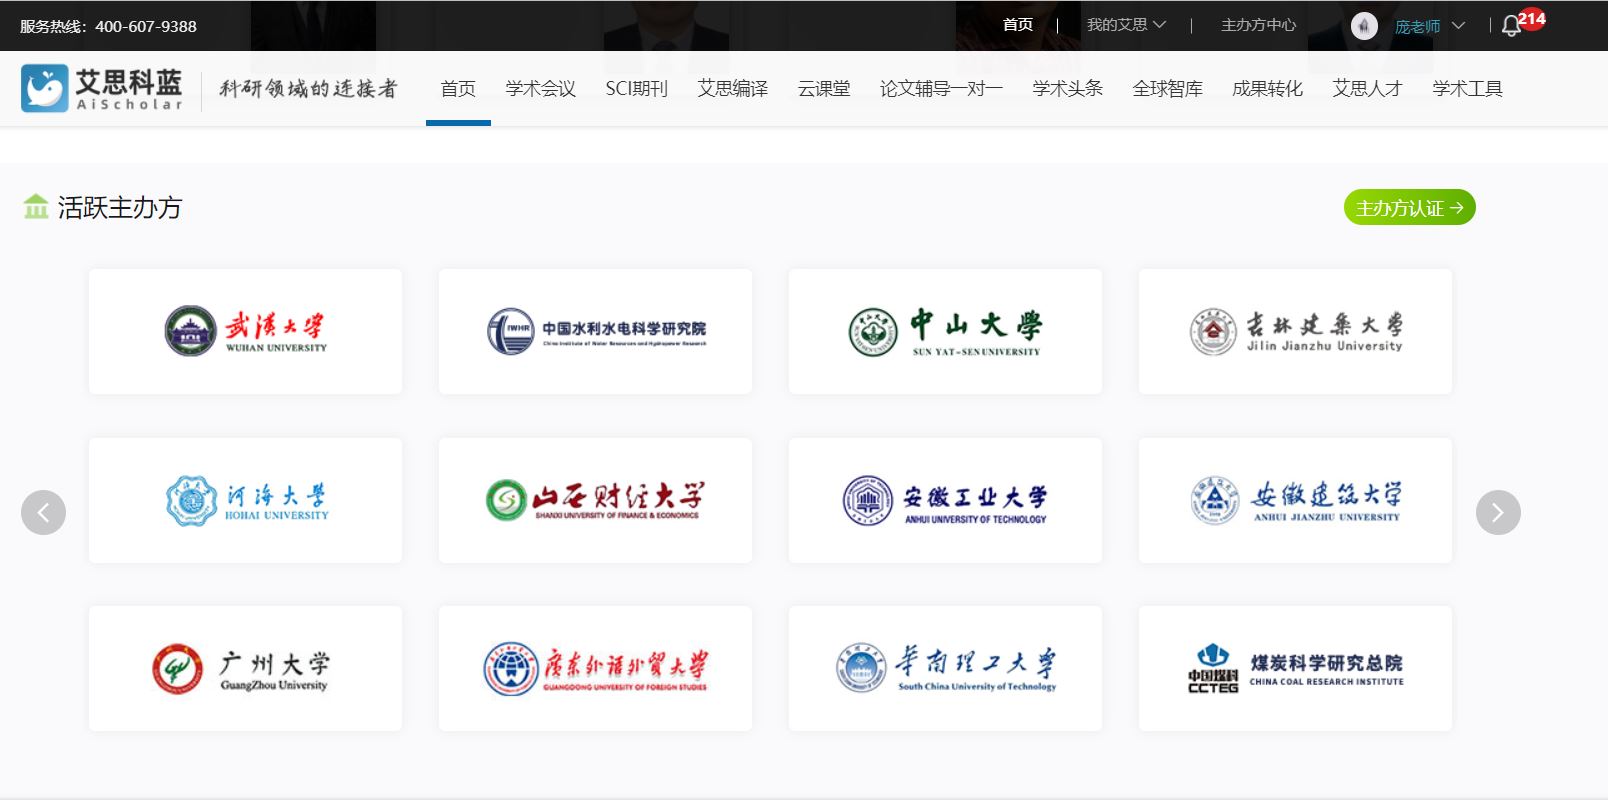The height and width of the screenshot is (805, 1608).
Task: Open the China Coal Research Institute card
Action: (x=1295, y=668)
